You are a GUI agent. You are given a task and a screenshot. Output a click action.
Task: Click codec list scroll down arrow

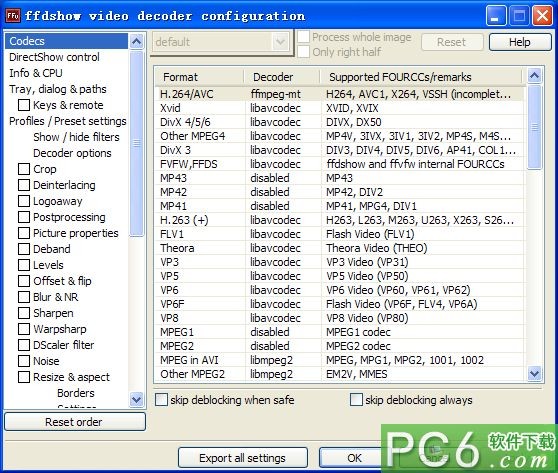click(535, 374)
